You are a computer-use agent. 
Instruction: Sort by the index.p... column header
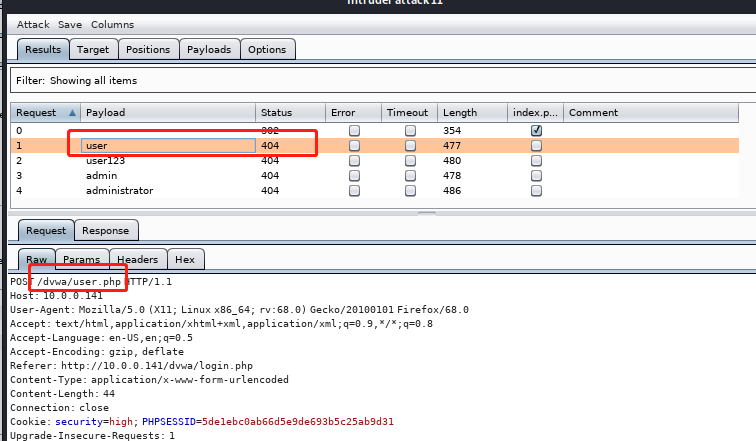pos(535,113)
